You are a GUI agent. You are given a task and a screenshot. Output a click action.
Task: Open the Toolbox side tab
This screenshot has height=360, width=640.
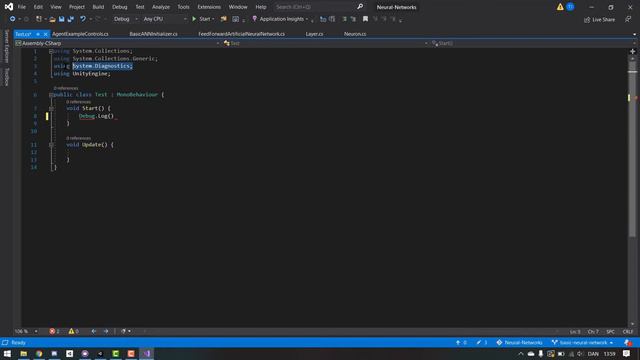[x=6, y=77]
